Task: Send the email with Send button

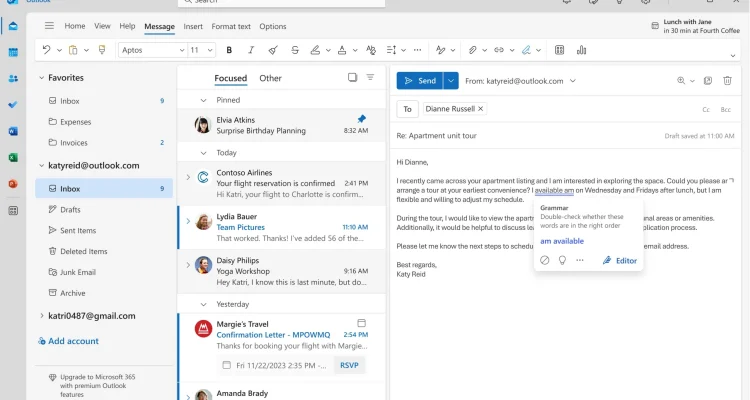Action: [x=420, y=81]
